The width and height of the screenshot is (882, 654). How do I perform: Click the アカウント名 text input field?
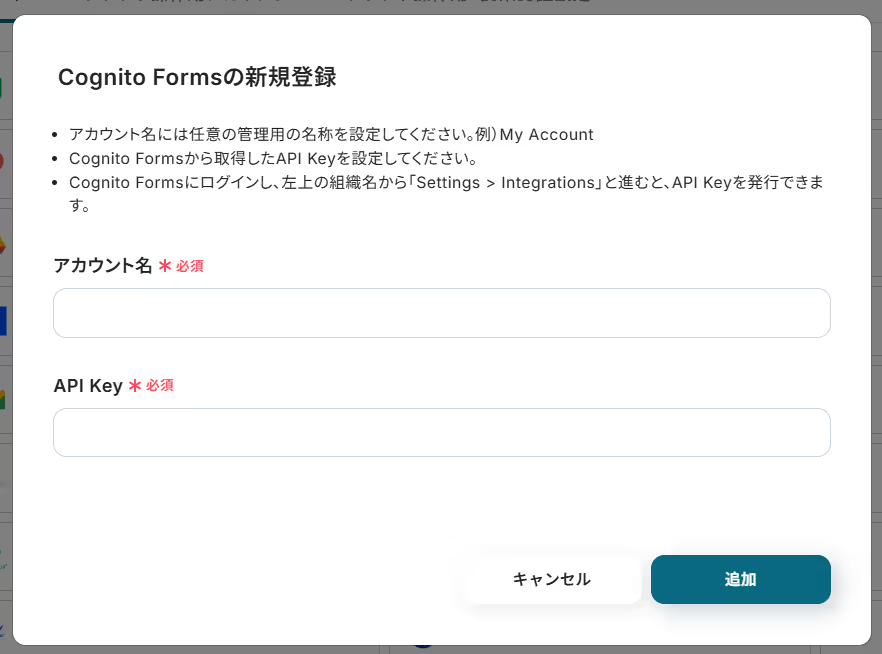point(441,313)
